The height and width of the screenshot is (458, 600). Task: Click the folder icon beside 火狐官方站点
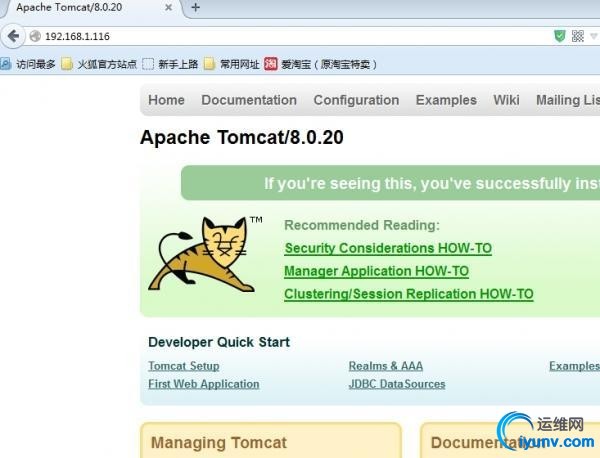pyautogui.click(x=67, y=64)
